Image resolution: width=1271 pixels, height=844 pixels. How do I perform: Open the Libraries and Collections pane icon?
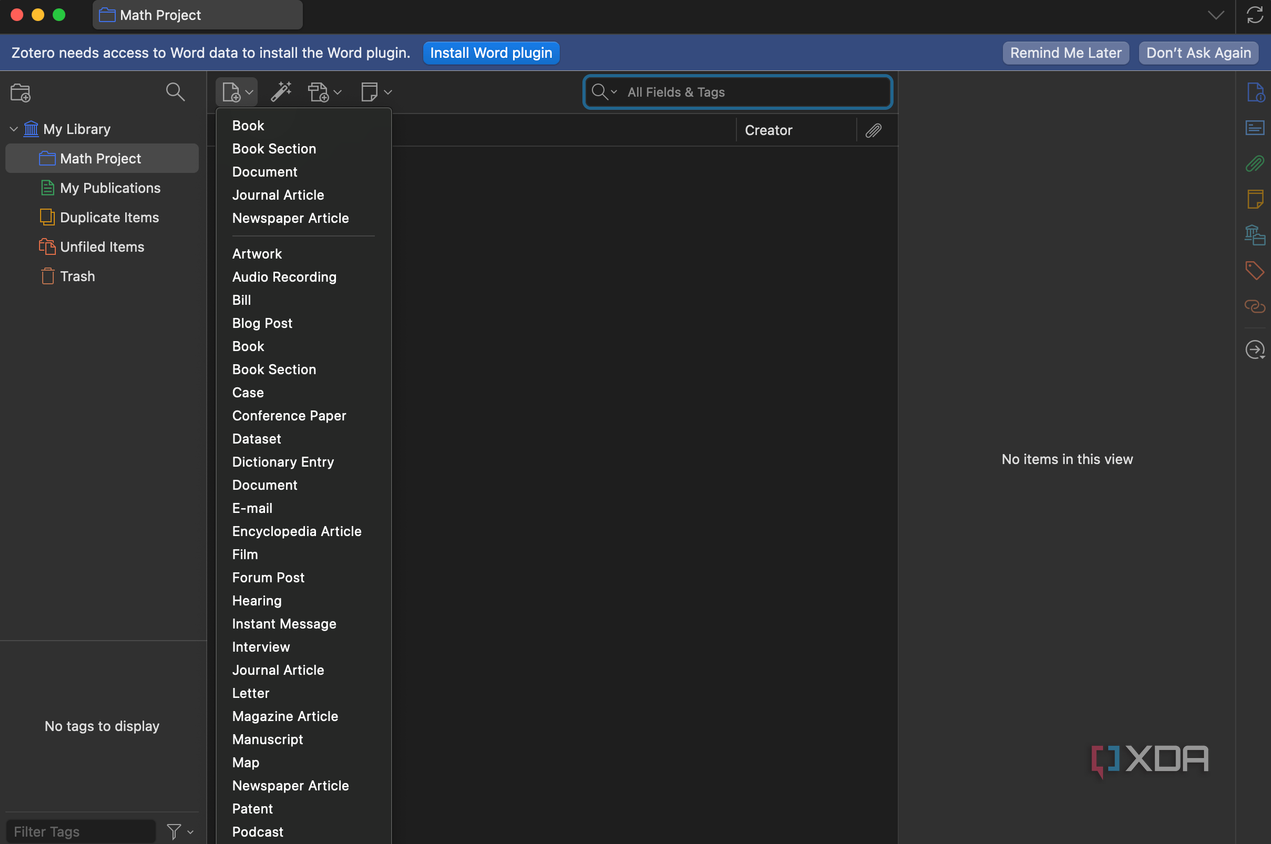point(1255,235)
